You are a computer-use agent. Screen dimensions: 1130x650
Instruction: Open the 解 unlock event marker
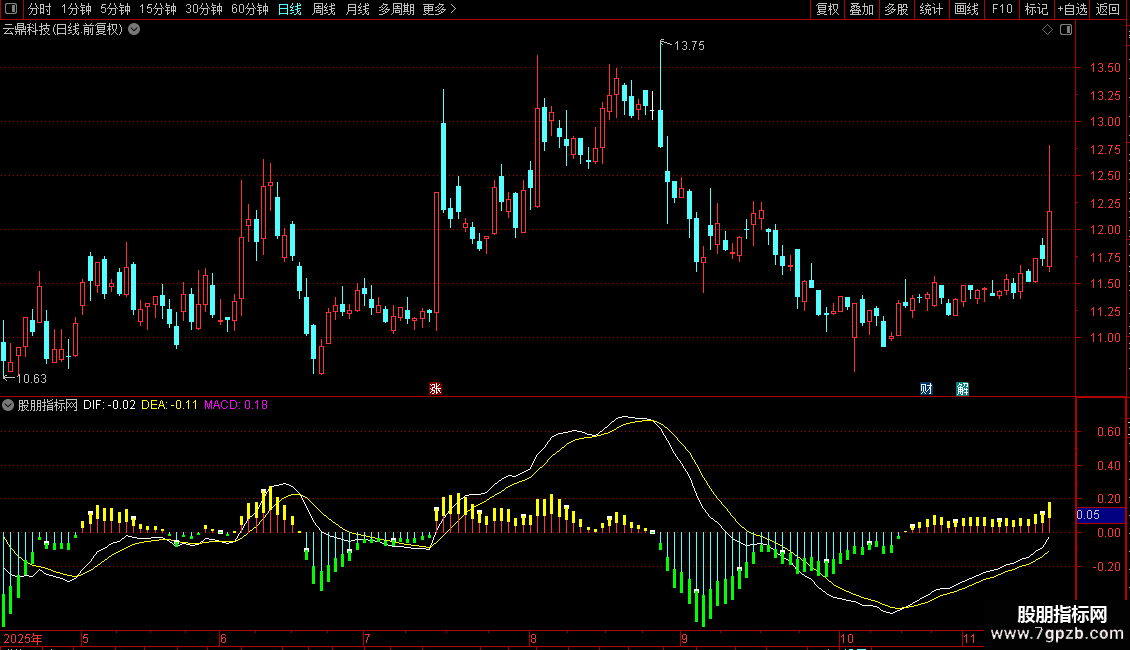(x=962, y=389)
